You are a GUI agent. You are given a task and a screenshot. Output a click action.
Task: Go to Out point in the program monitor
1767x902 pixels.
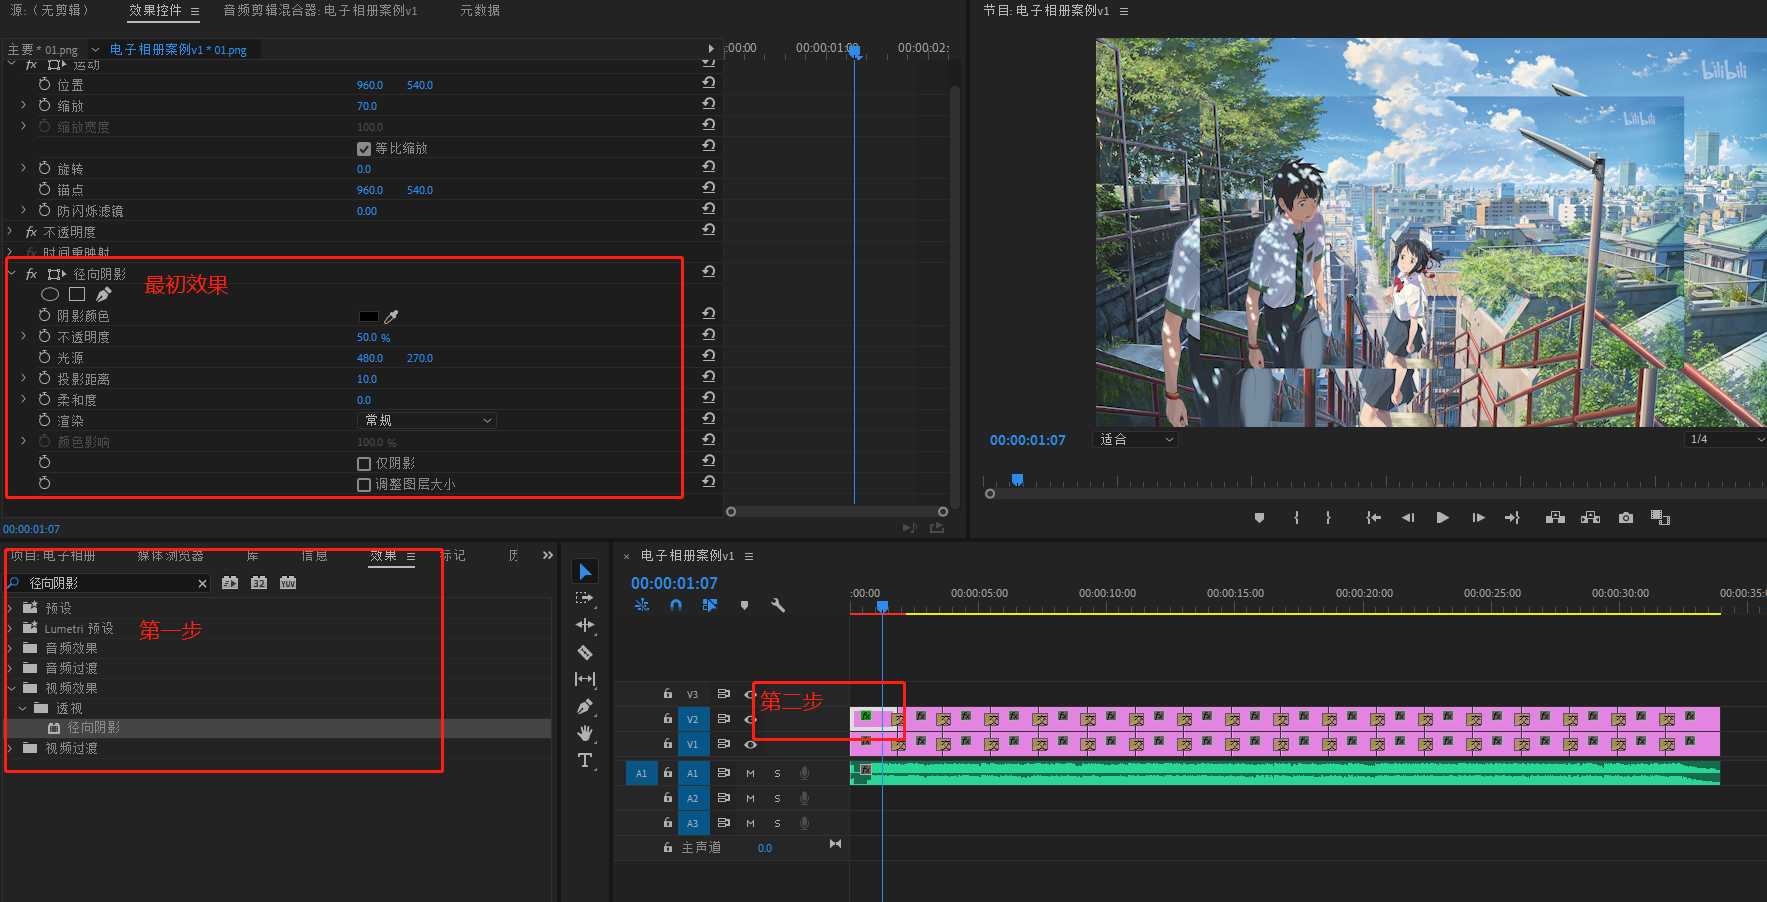point(1512,517)
